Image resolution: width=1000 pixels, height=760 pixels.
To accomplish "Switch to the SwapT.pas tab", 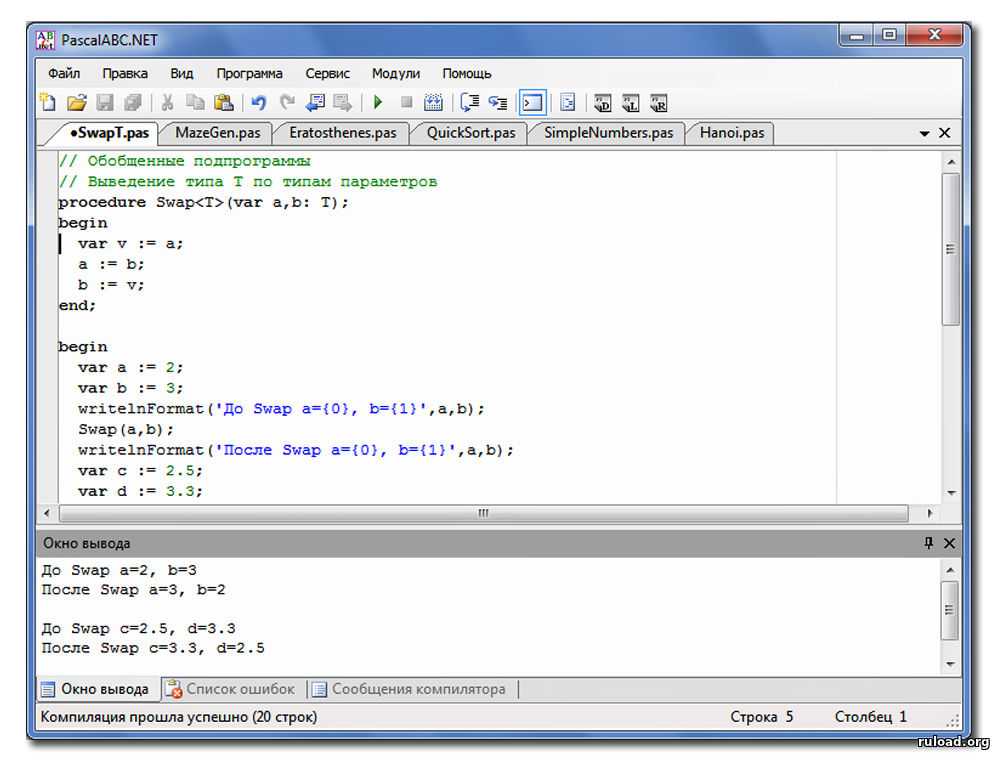I will (x=108, y=133).
